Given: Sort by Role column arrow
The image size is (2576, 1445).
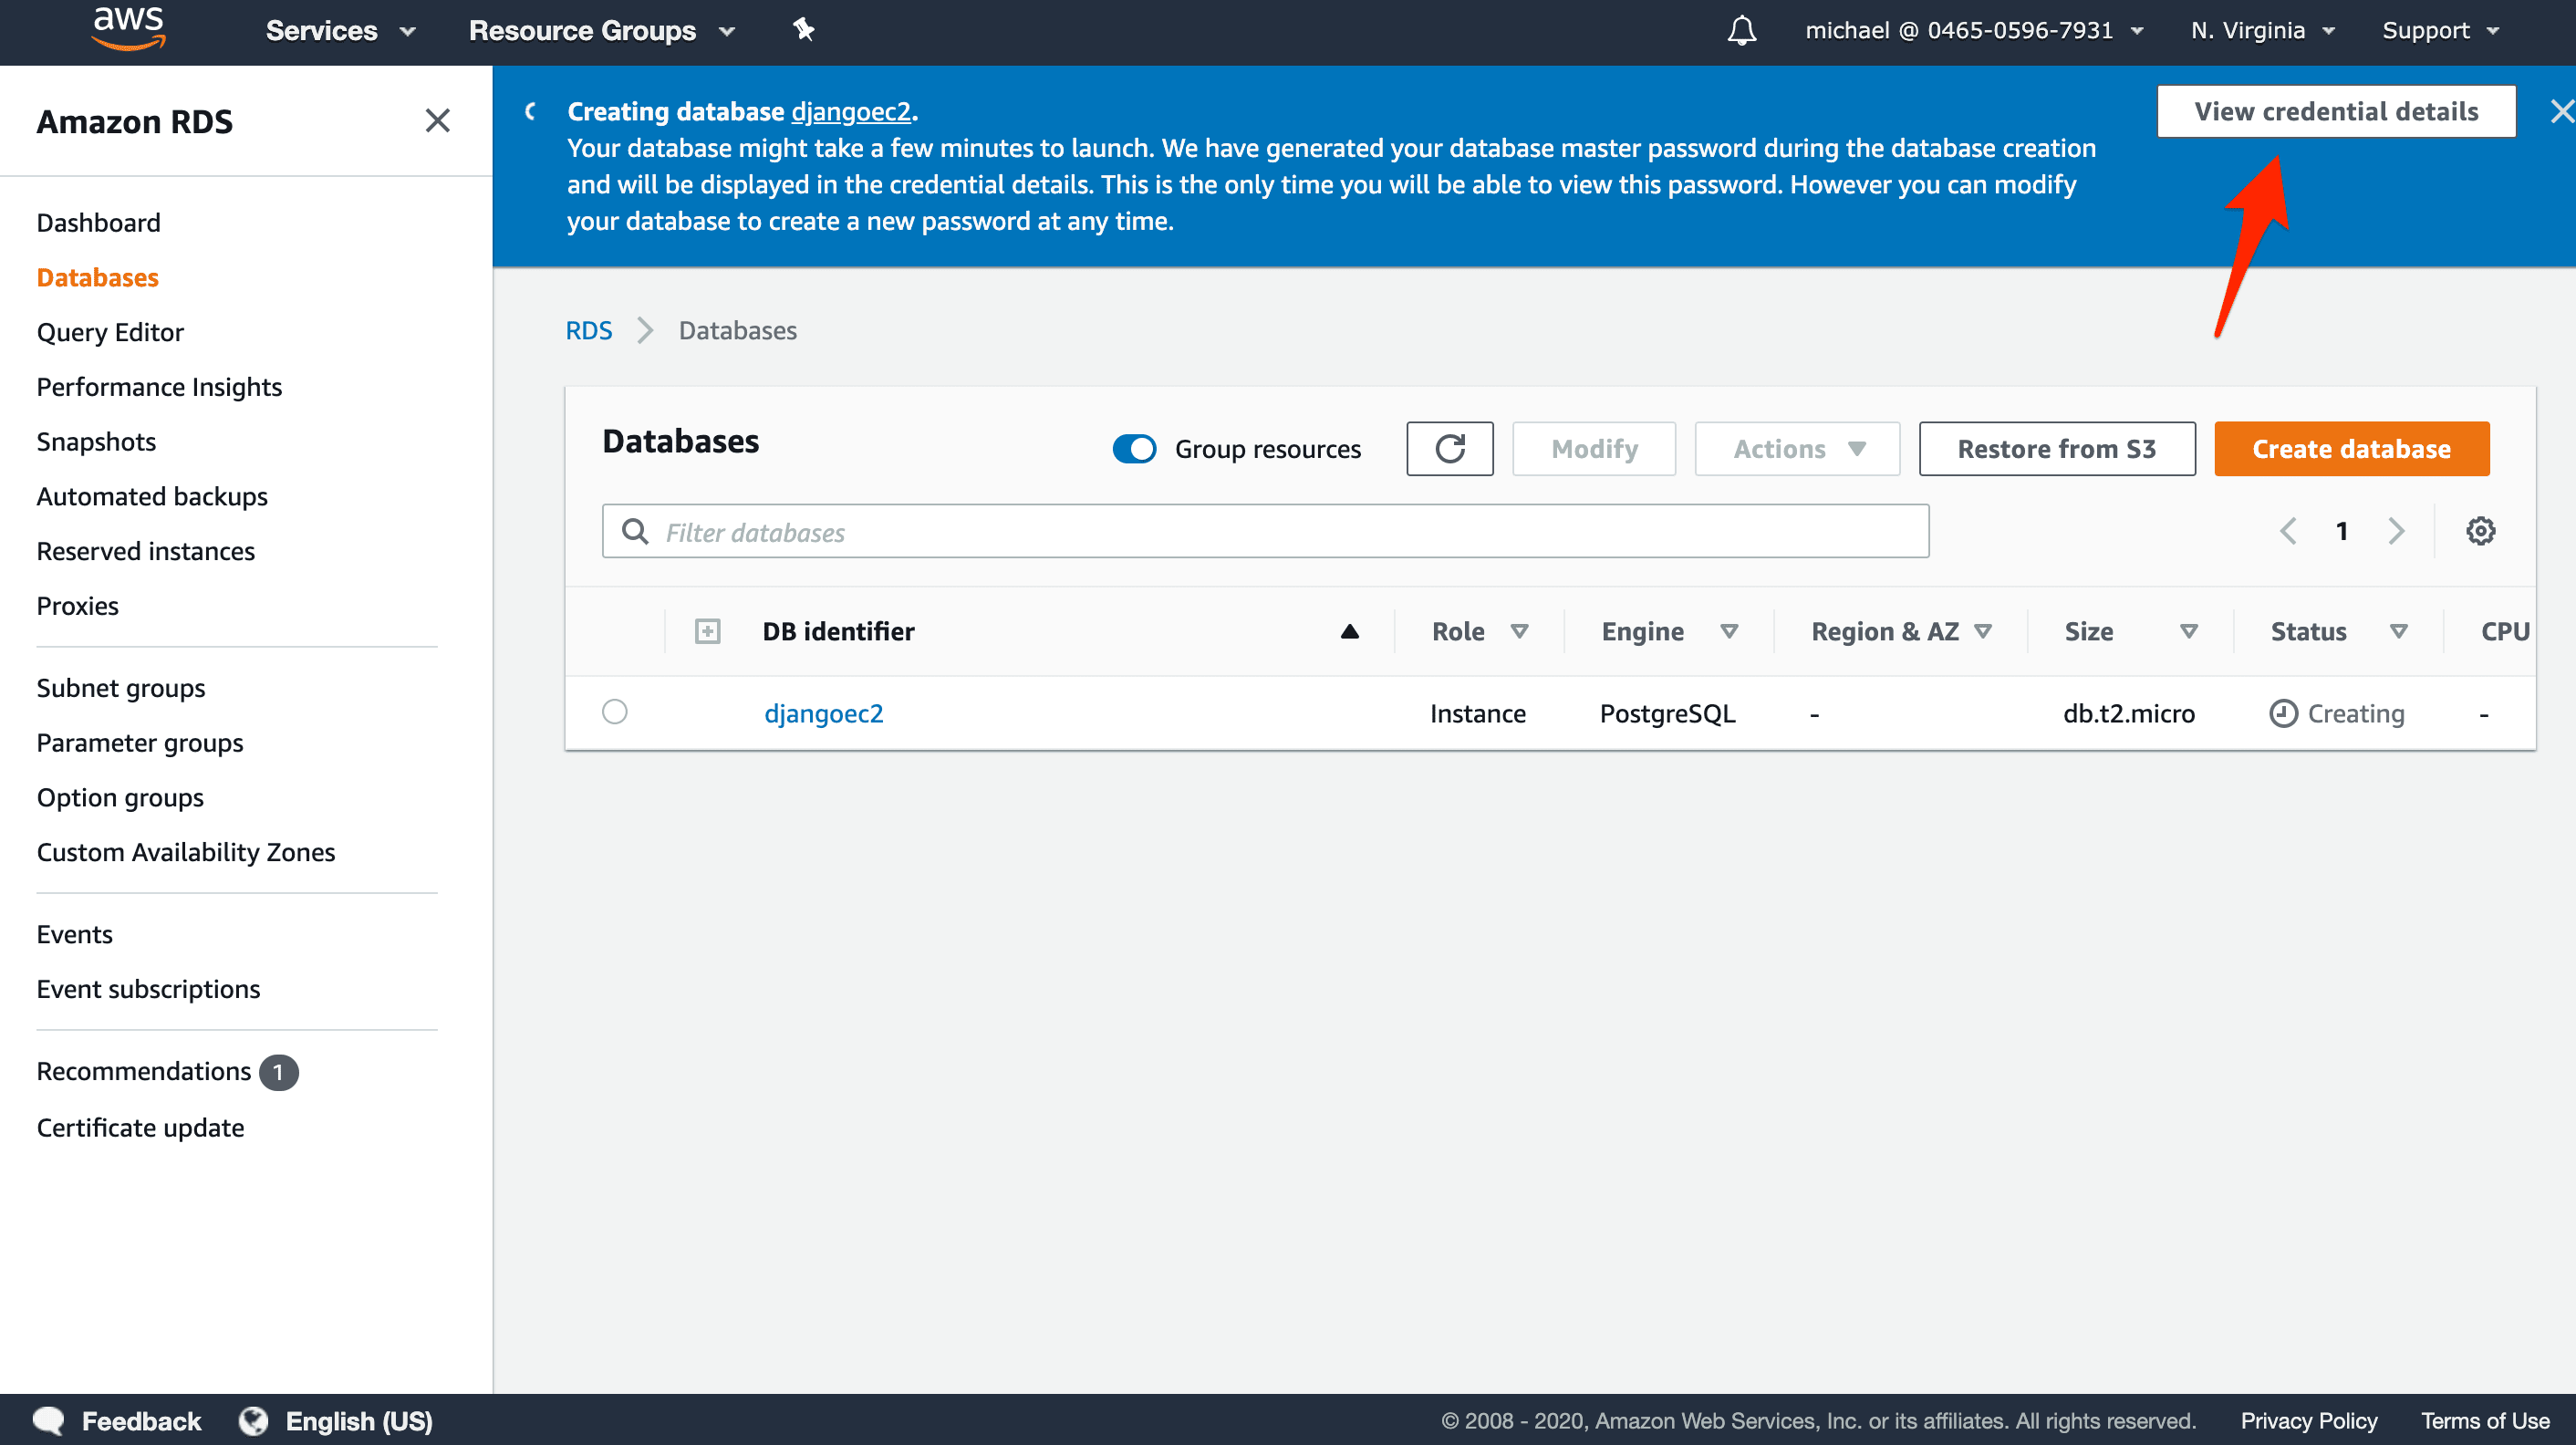Looking at the screenshot, I should tap(1519, 631).
